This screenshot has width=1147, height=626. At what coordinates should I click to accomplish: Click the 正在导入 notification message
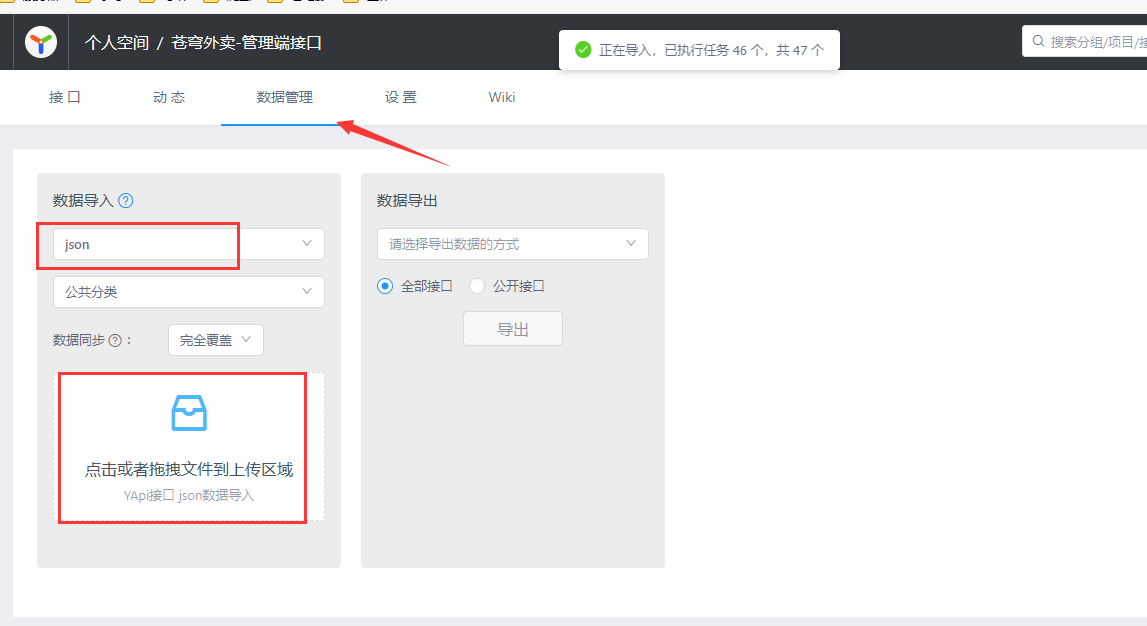click(711, 50)
